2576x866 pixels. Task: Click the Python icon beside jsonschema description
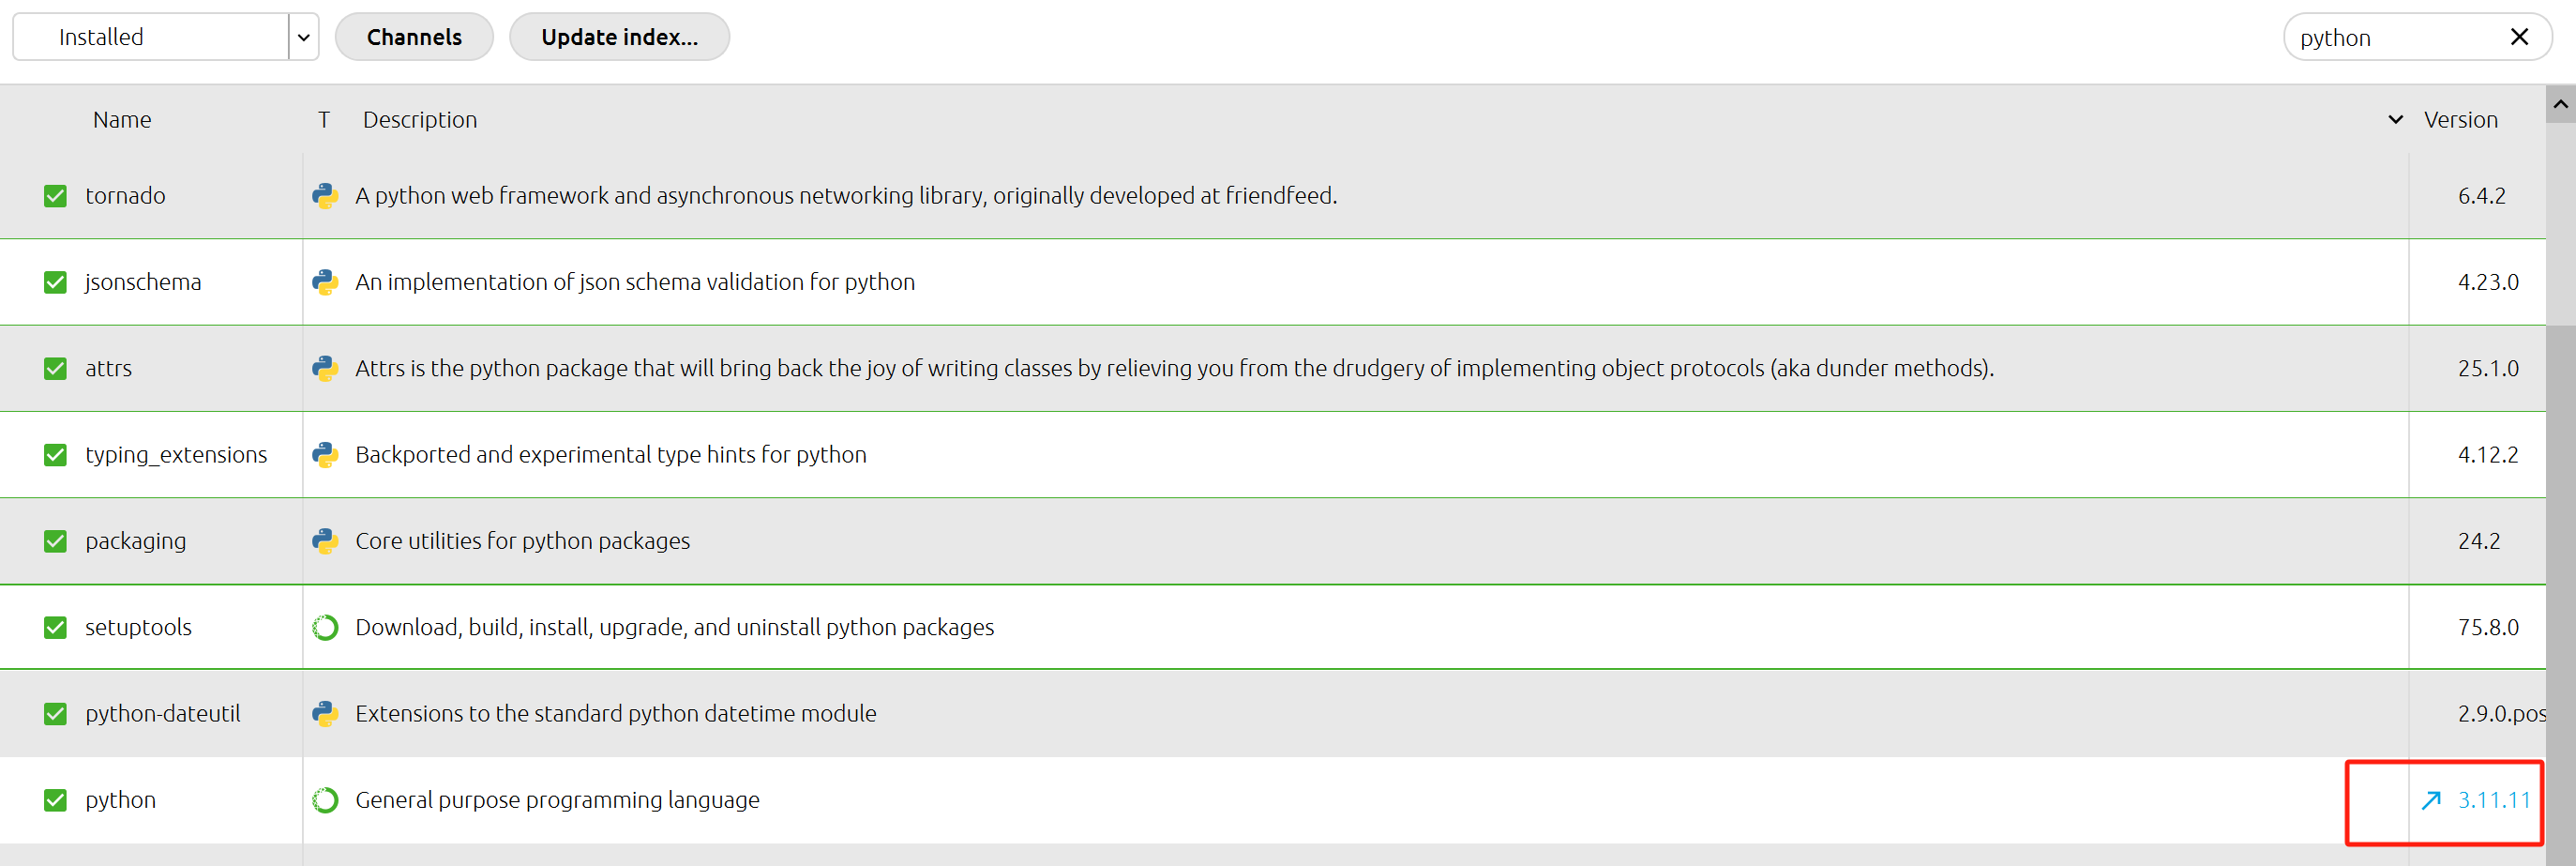point(325,282)
